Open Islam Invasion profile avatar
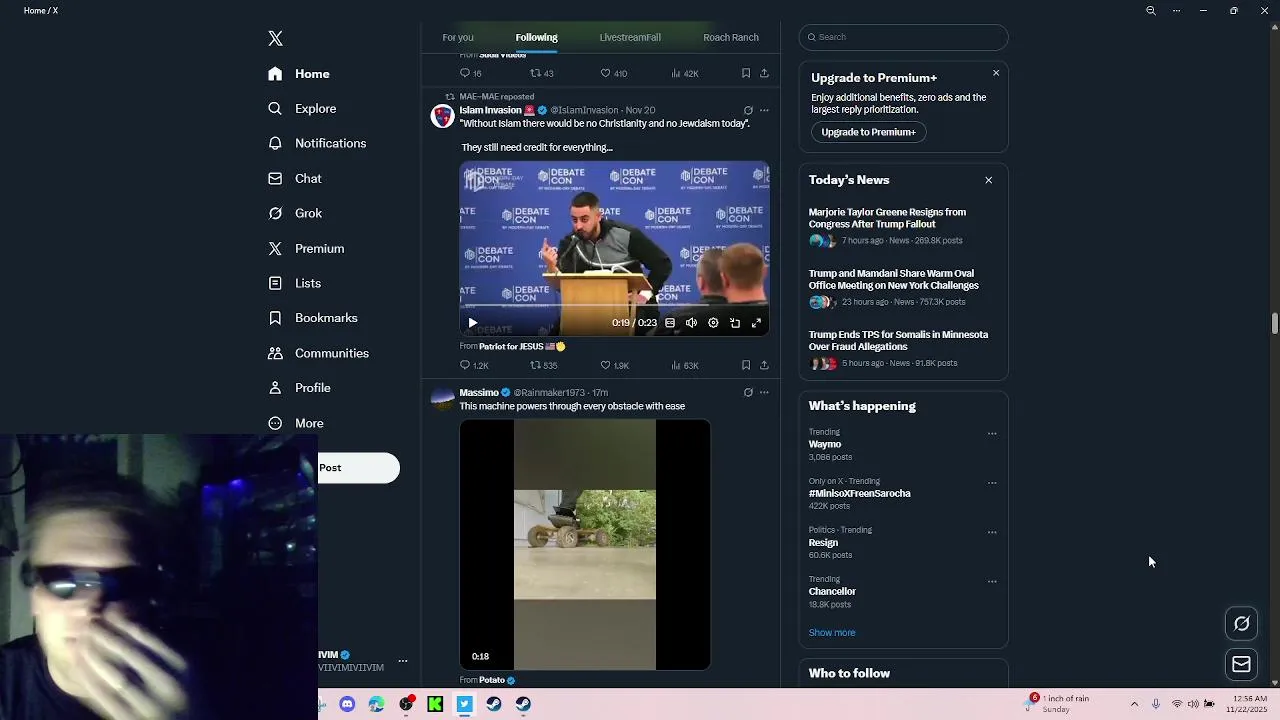 coord(442,116)
